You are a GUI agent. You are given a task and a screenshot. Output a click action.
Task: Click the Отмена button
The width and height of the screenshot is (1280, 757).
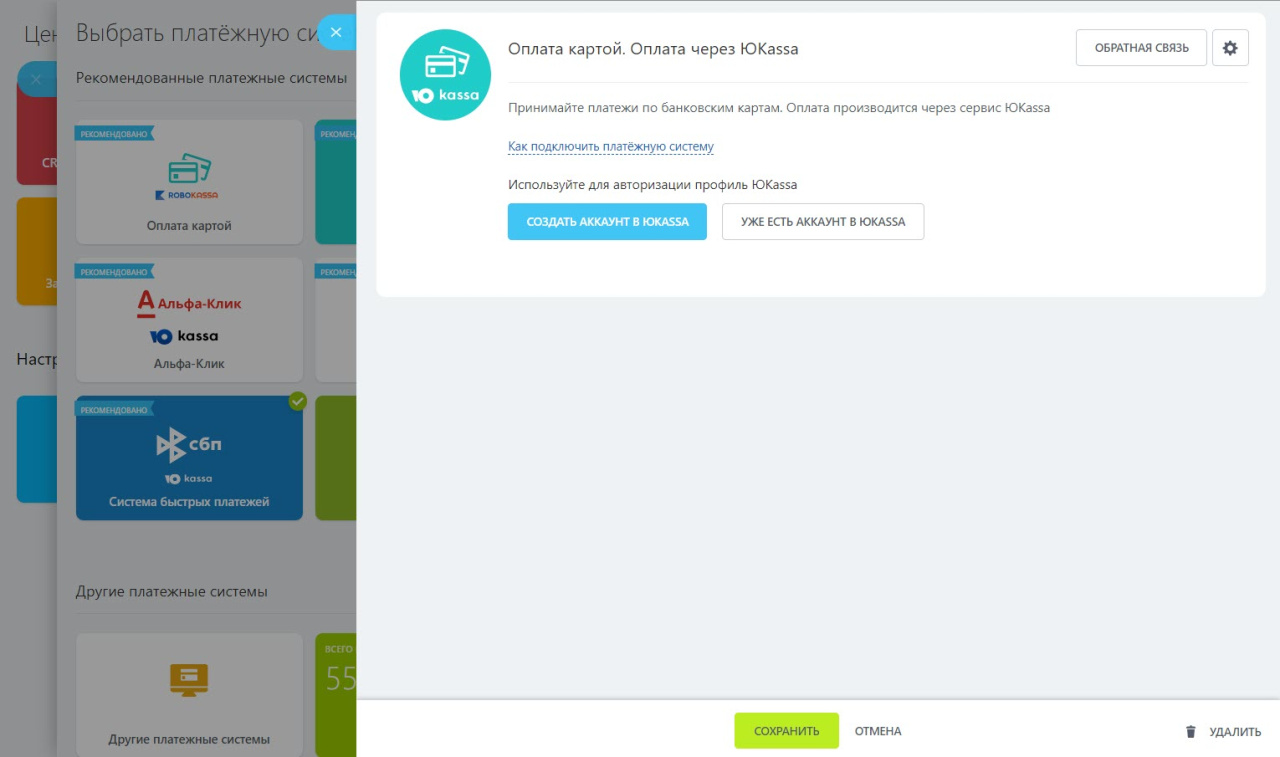878,731
